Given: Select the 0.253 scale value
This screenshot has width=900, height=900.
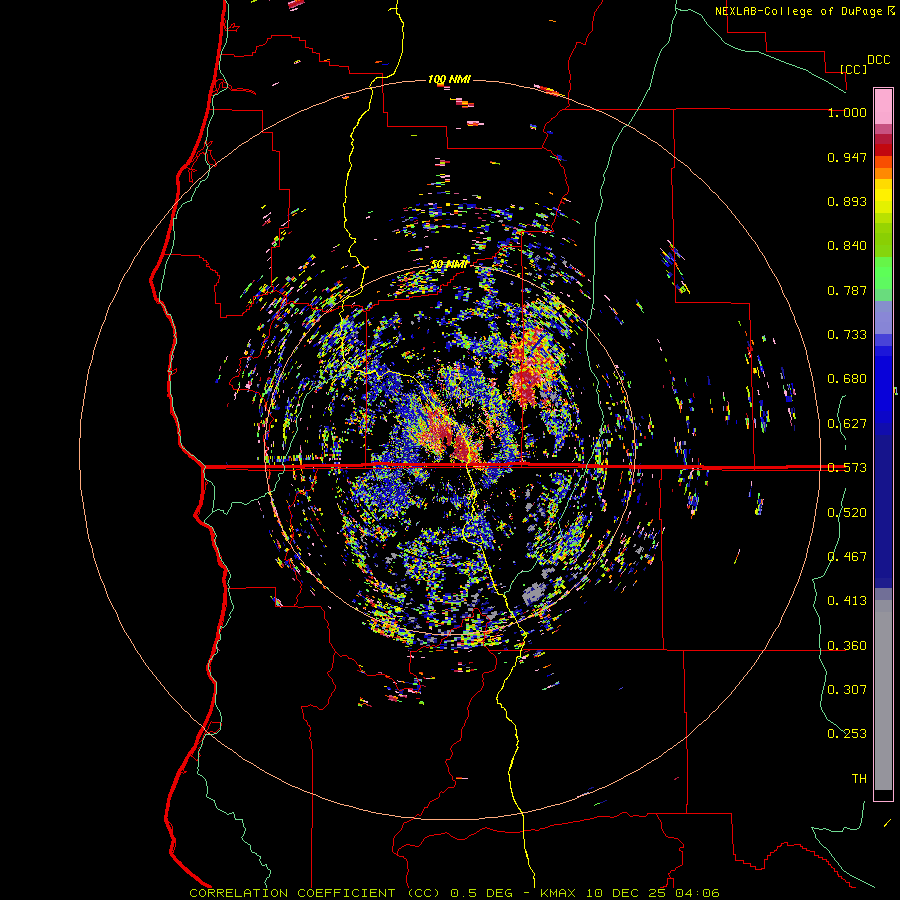Looking at the screenshot, I should click(x=847, y=734).
